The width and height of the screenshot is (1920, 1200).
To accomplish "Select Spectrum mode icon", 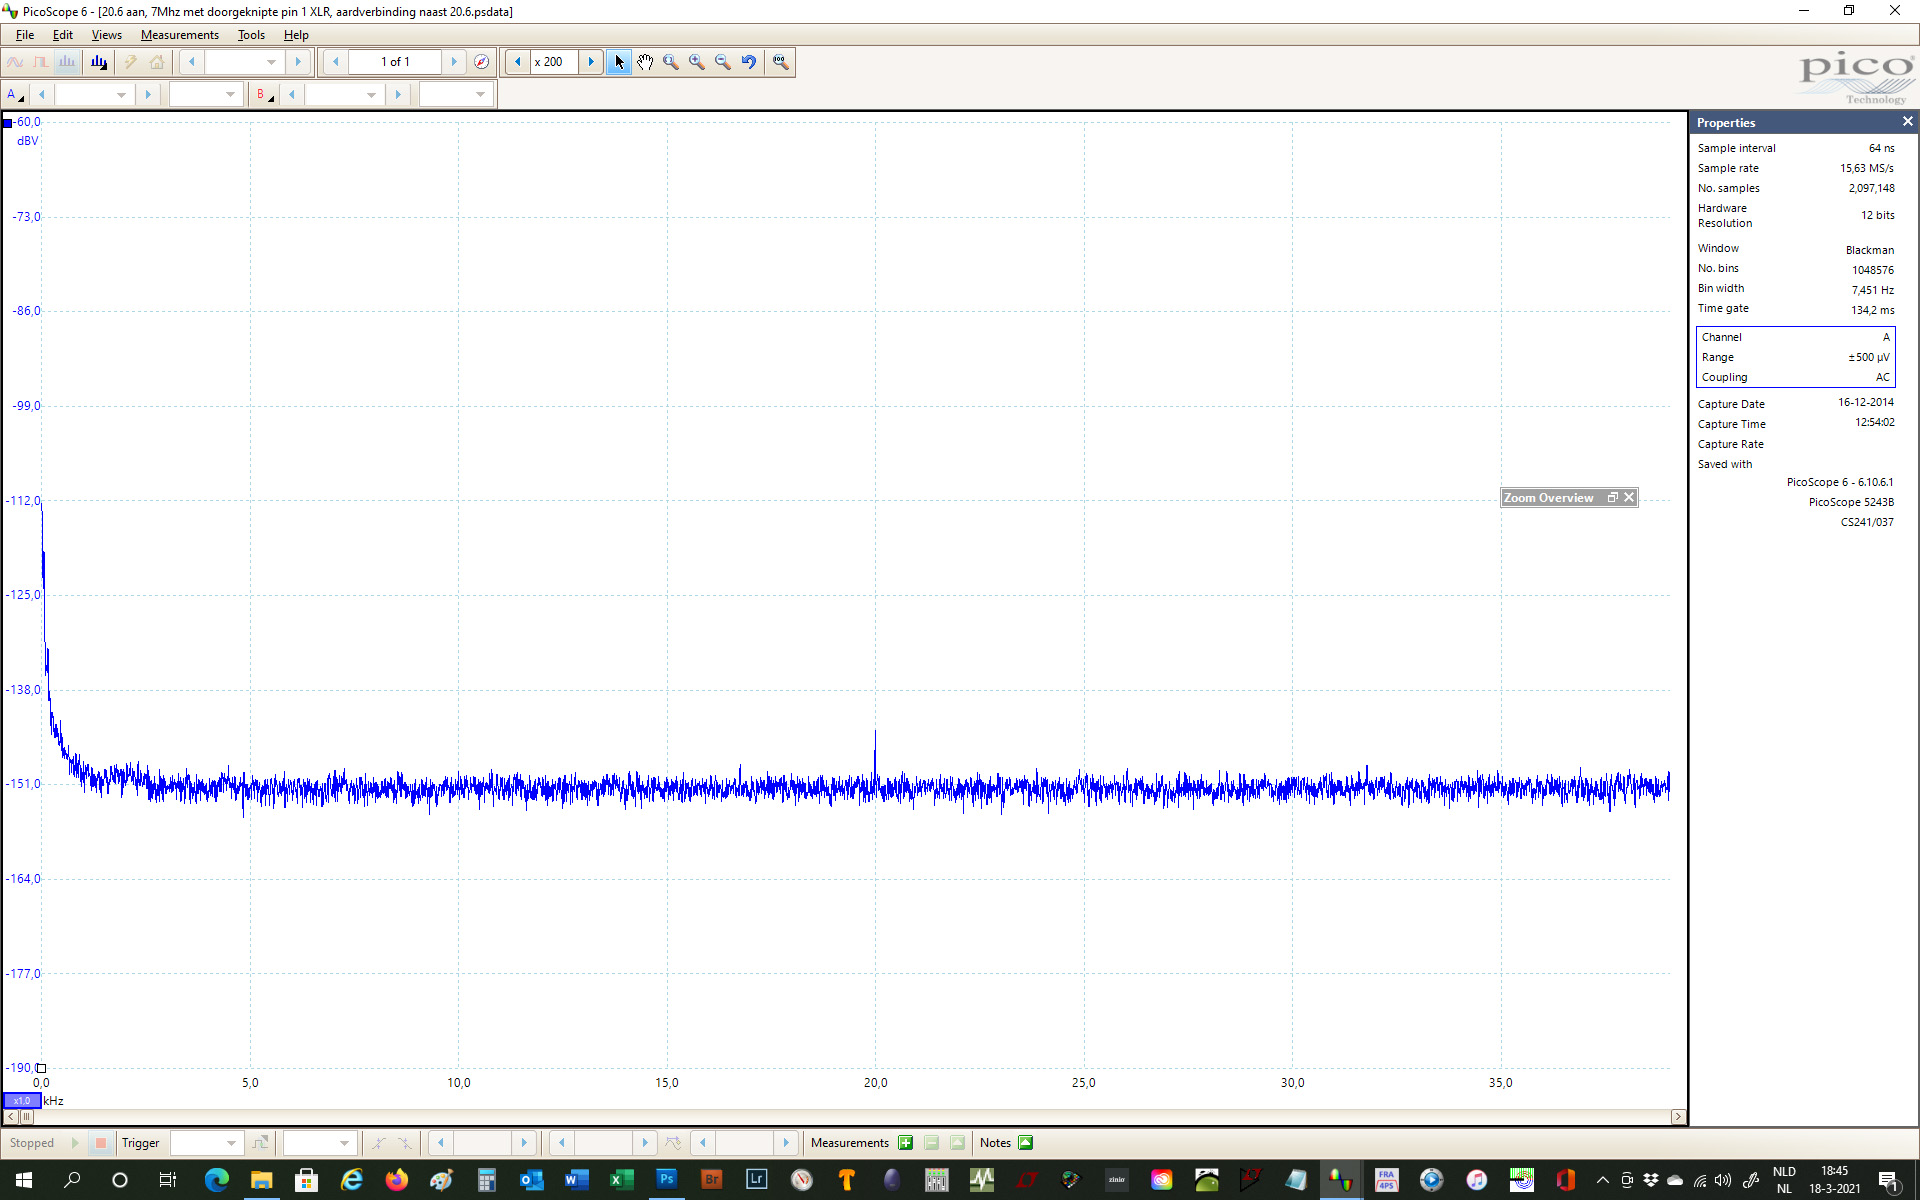I will (67, 62).
